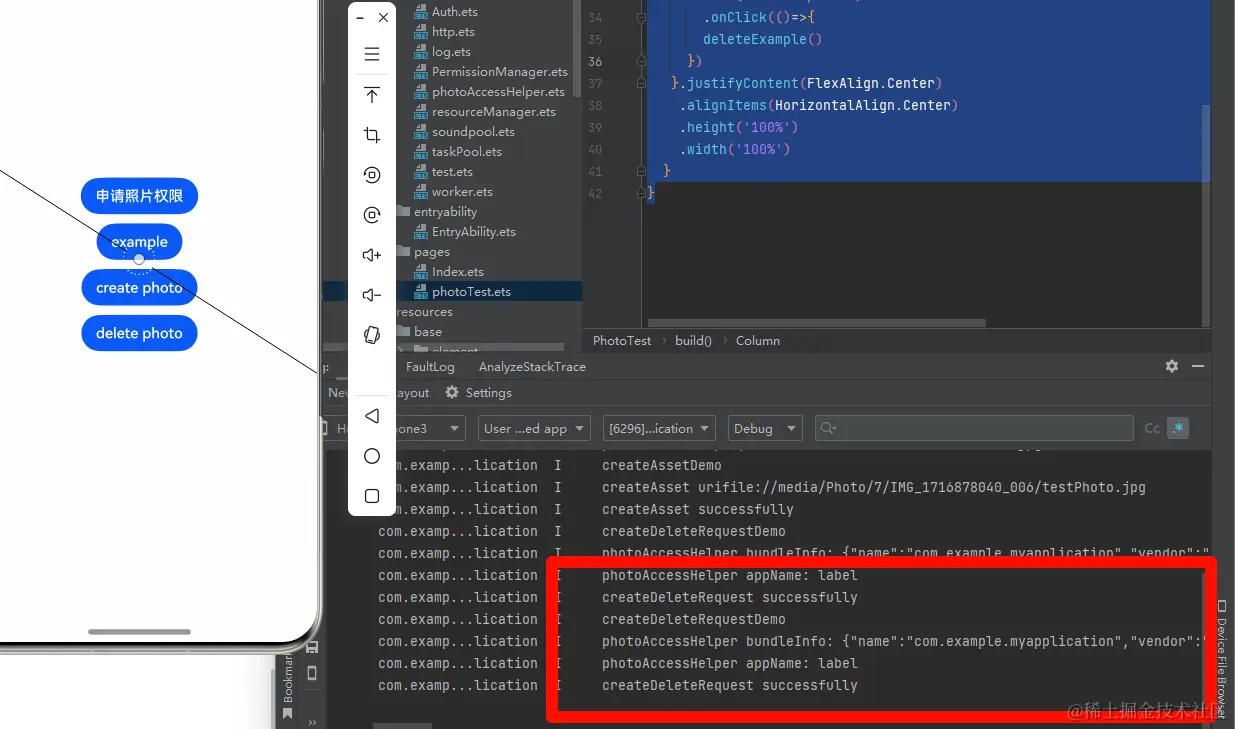Viewport: 1235px width, 729px height.
Task: Collapse code fold marker at line 37
Action: coord(641,84)
